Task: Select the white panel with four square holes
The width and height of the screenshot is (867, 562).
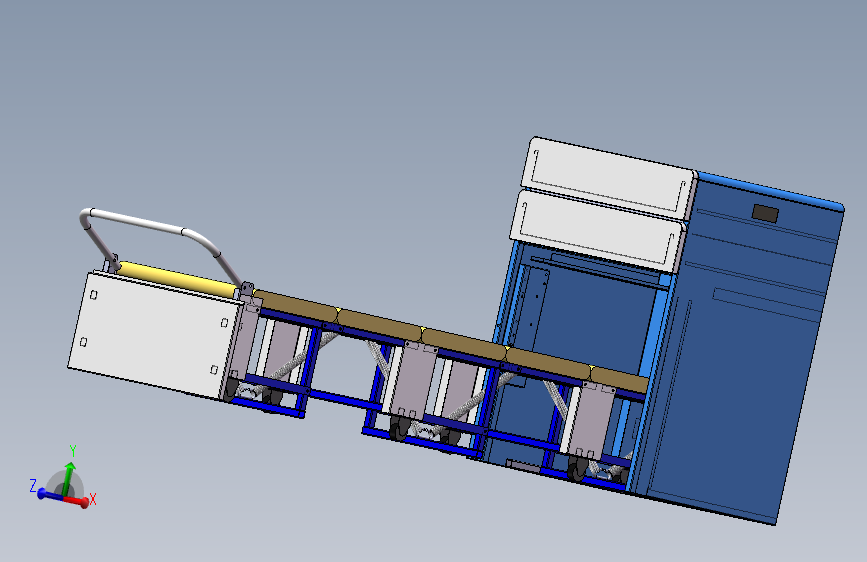Action: click(155, 335)
